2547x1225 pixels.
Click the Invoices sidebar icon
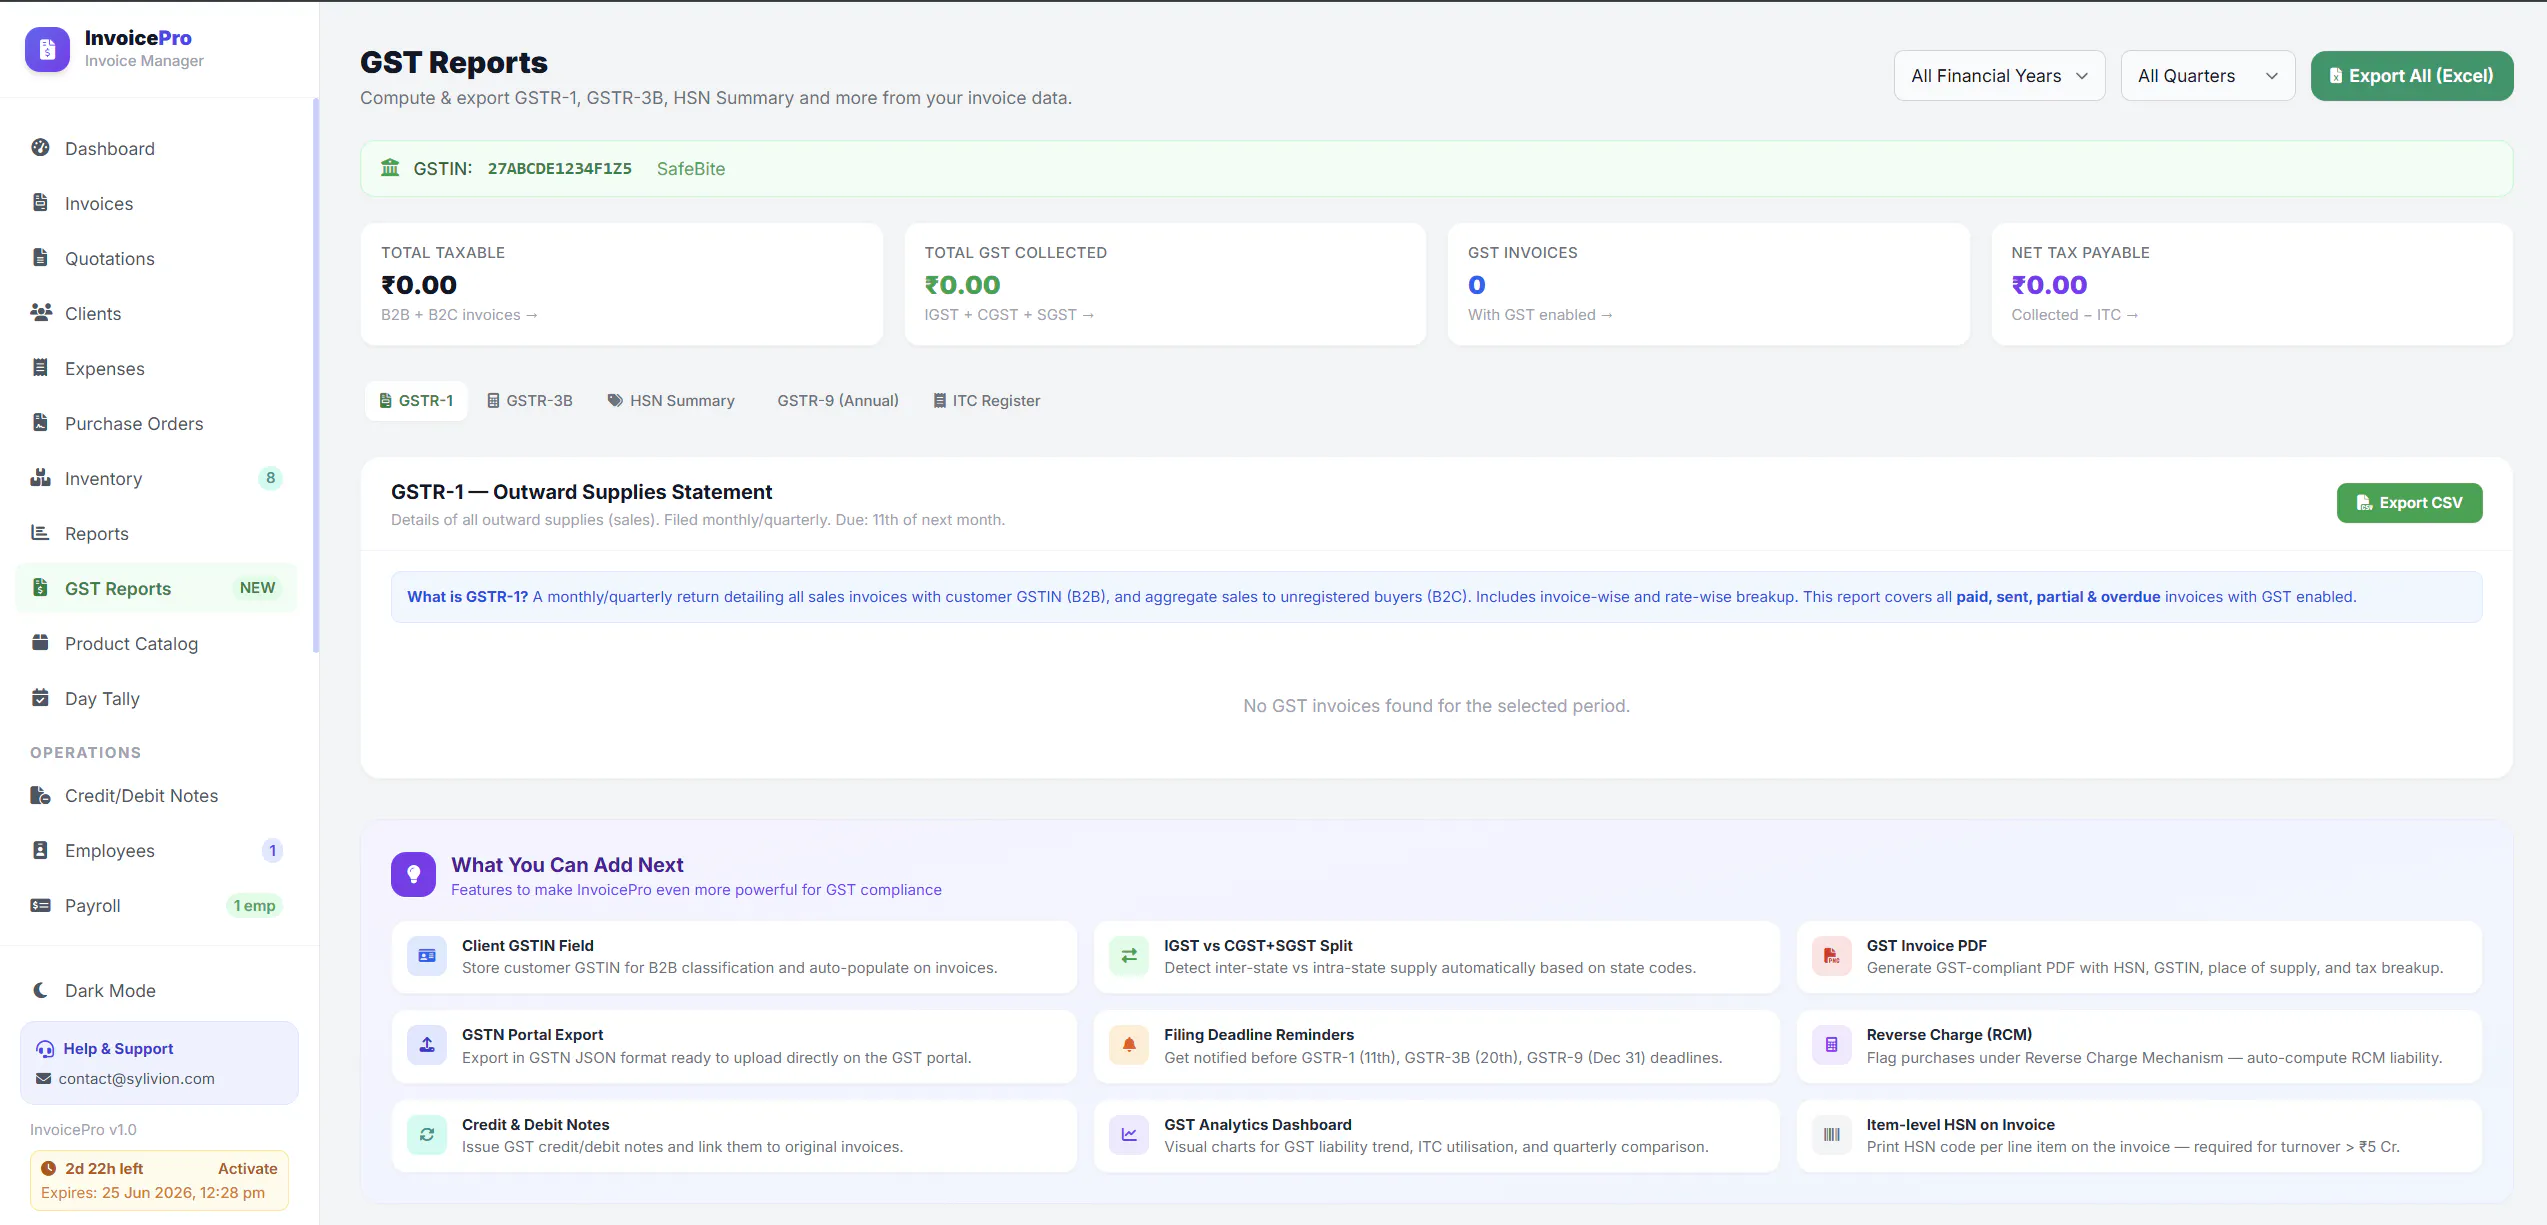click(40, 203)
